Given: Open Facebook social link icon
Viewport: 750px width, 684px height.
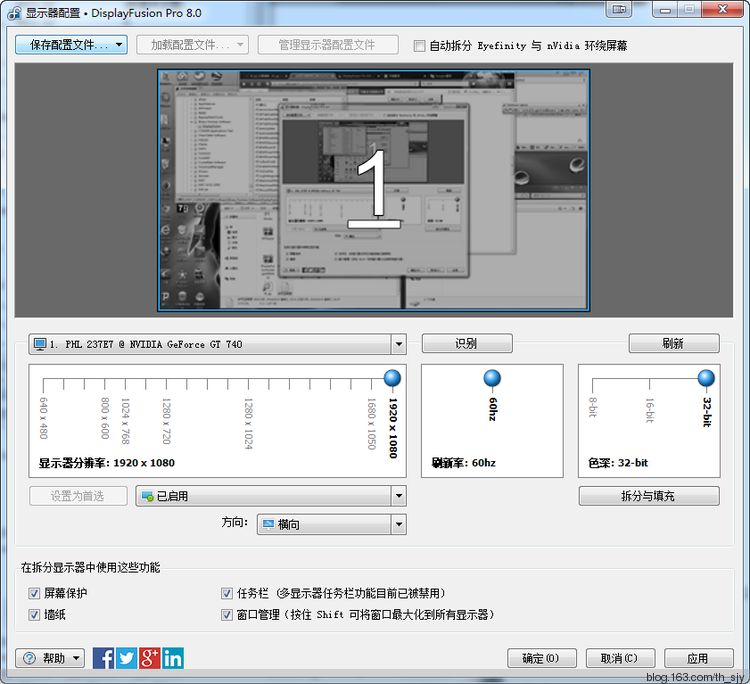Looking at the screenshot, I should pos(103,659).
